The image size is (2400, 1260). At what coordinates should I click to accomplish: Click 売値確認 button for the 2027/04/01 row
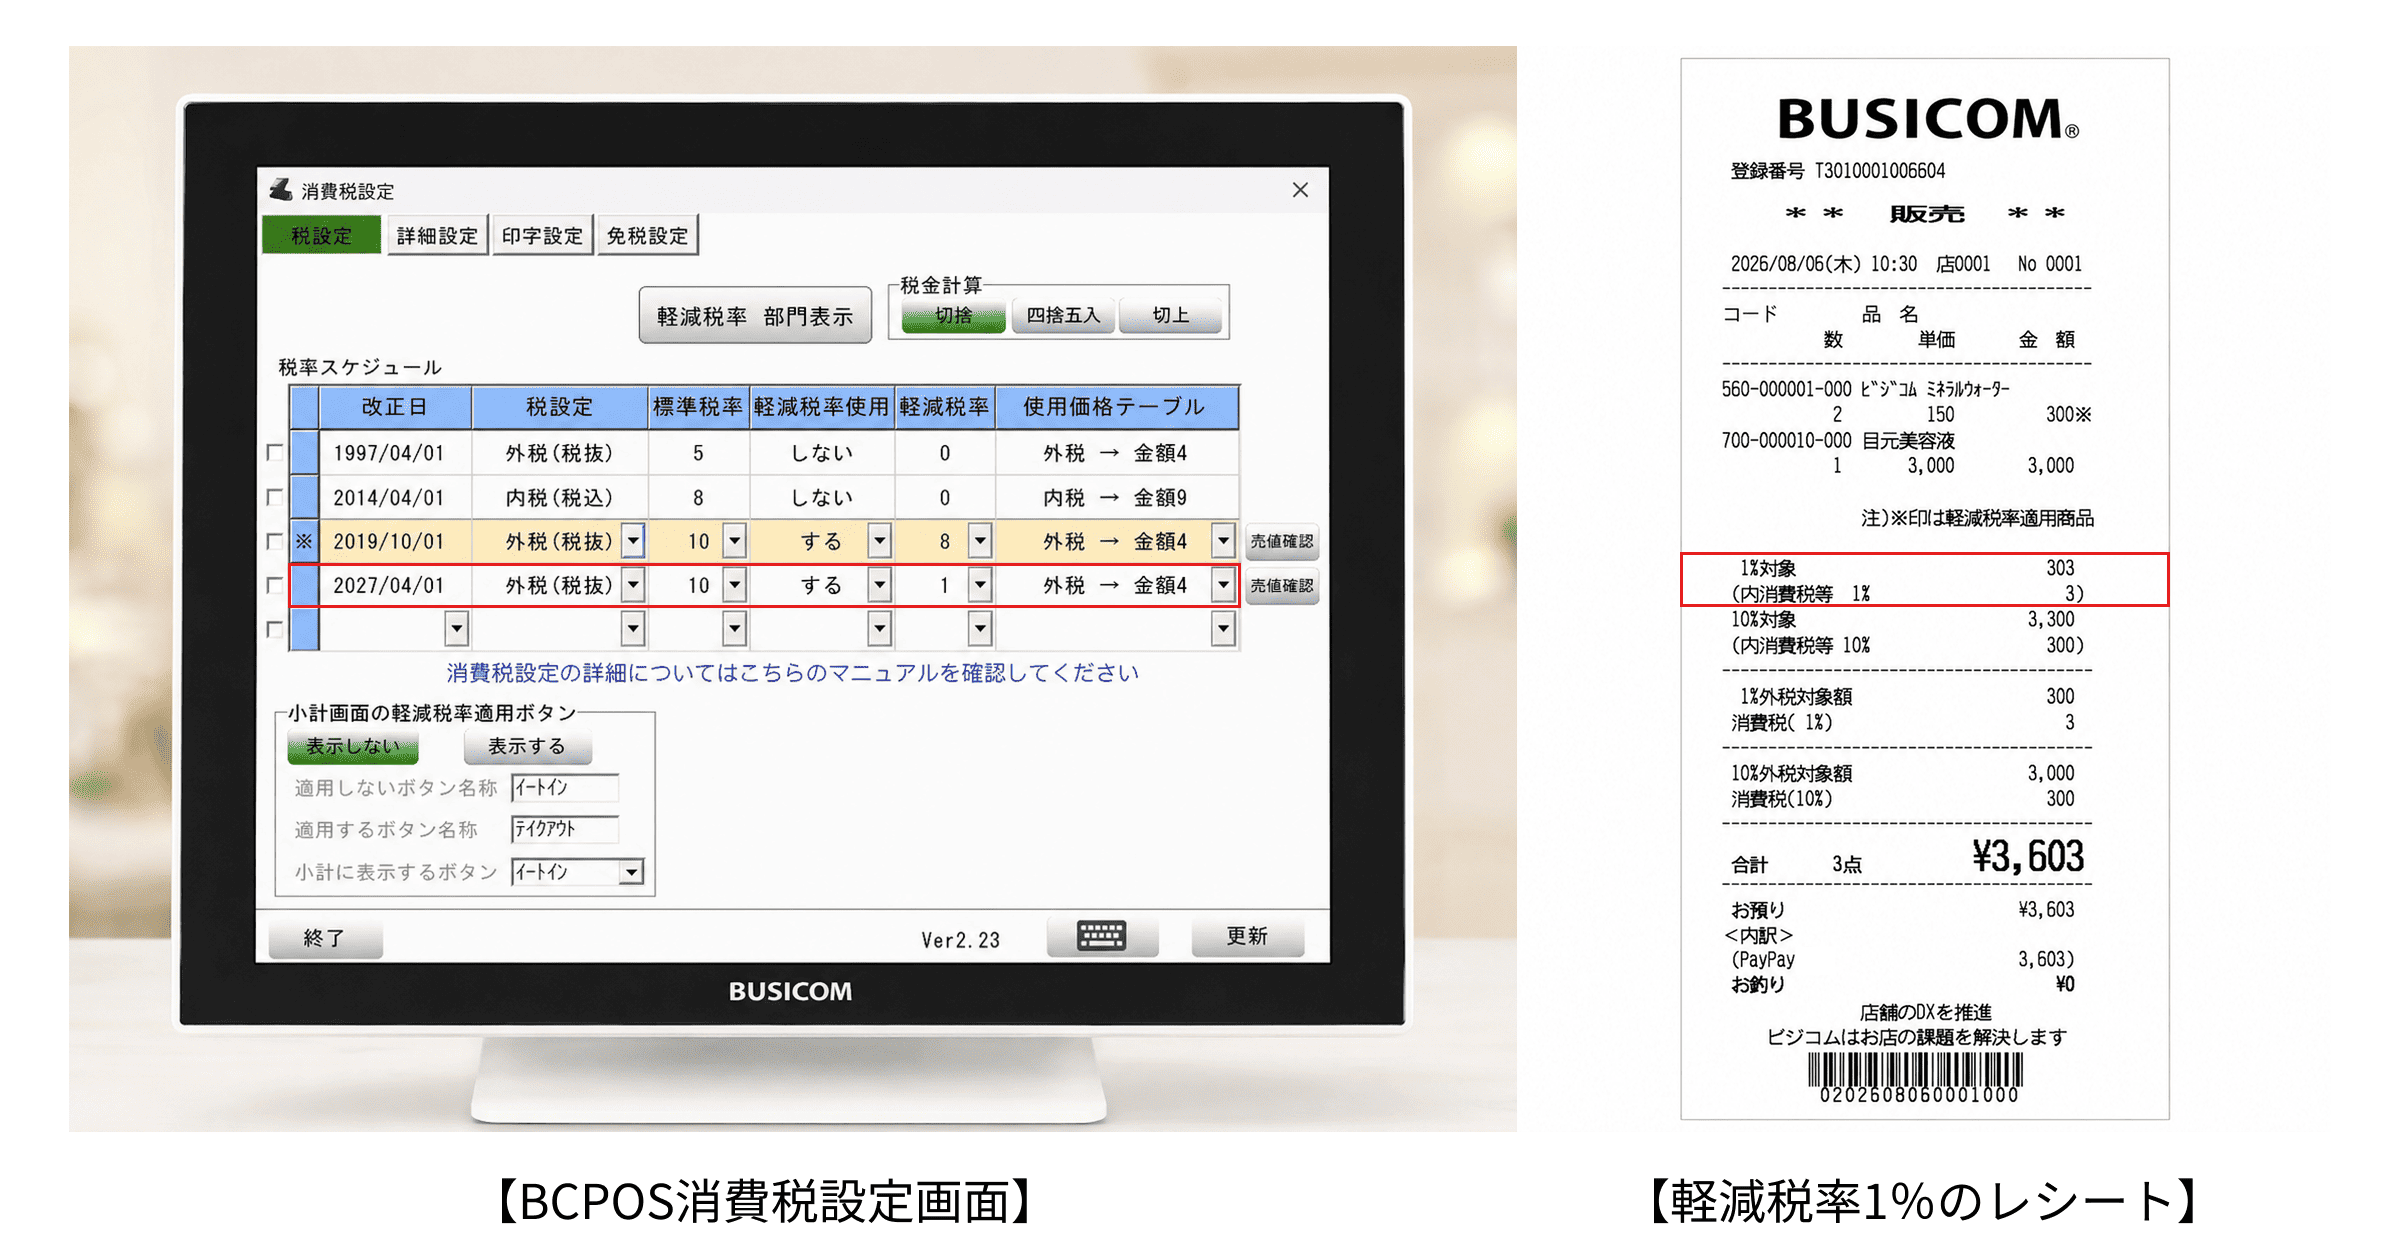coord(1282,585)
